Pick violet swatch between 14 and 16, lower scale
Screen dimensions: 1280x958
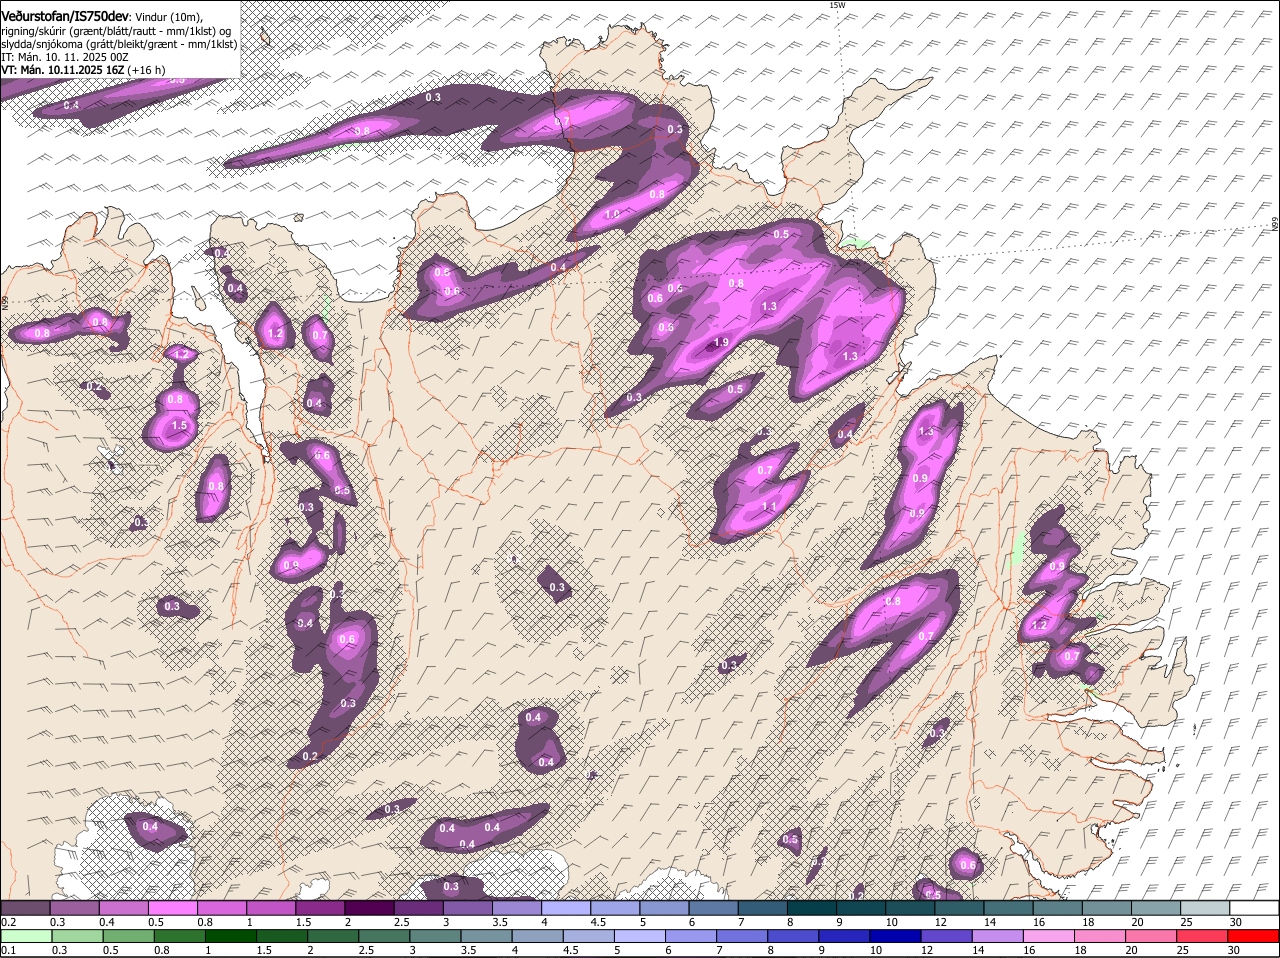998,936
